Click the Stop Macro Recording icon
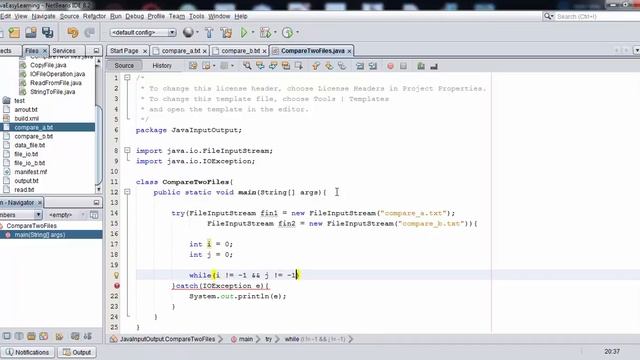Screen dimensions: 640x360 click(x=403, y=66)
